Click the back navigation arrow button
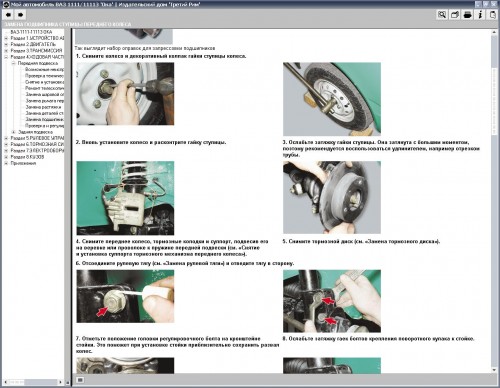Viewport: 500px width, 388px height. [x=8, y=15]
